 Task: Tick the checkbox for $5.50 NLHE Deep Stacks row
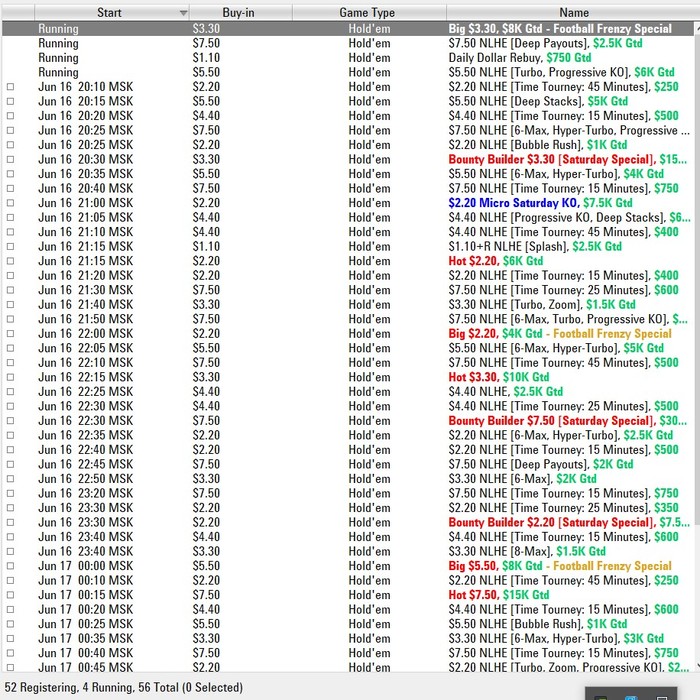coord(10,102)
